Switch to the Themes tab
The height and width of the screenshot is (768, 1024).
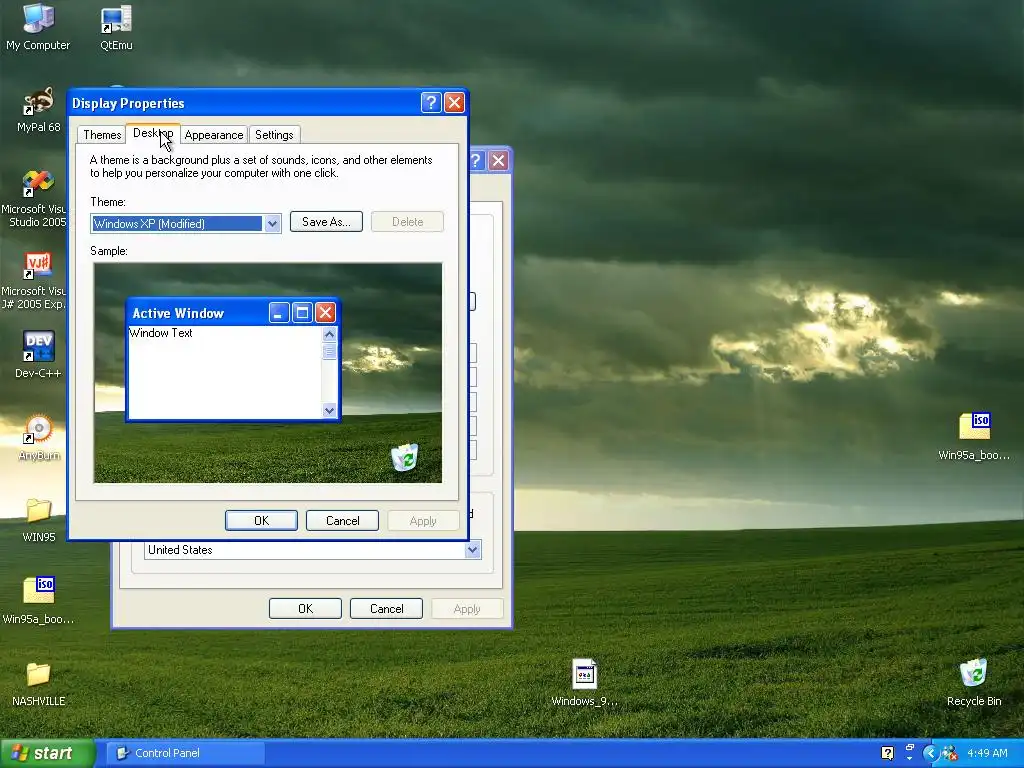coord(102,135)
